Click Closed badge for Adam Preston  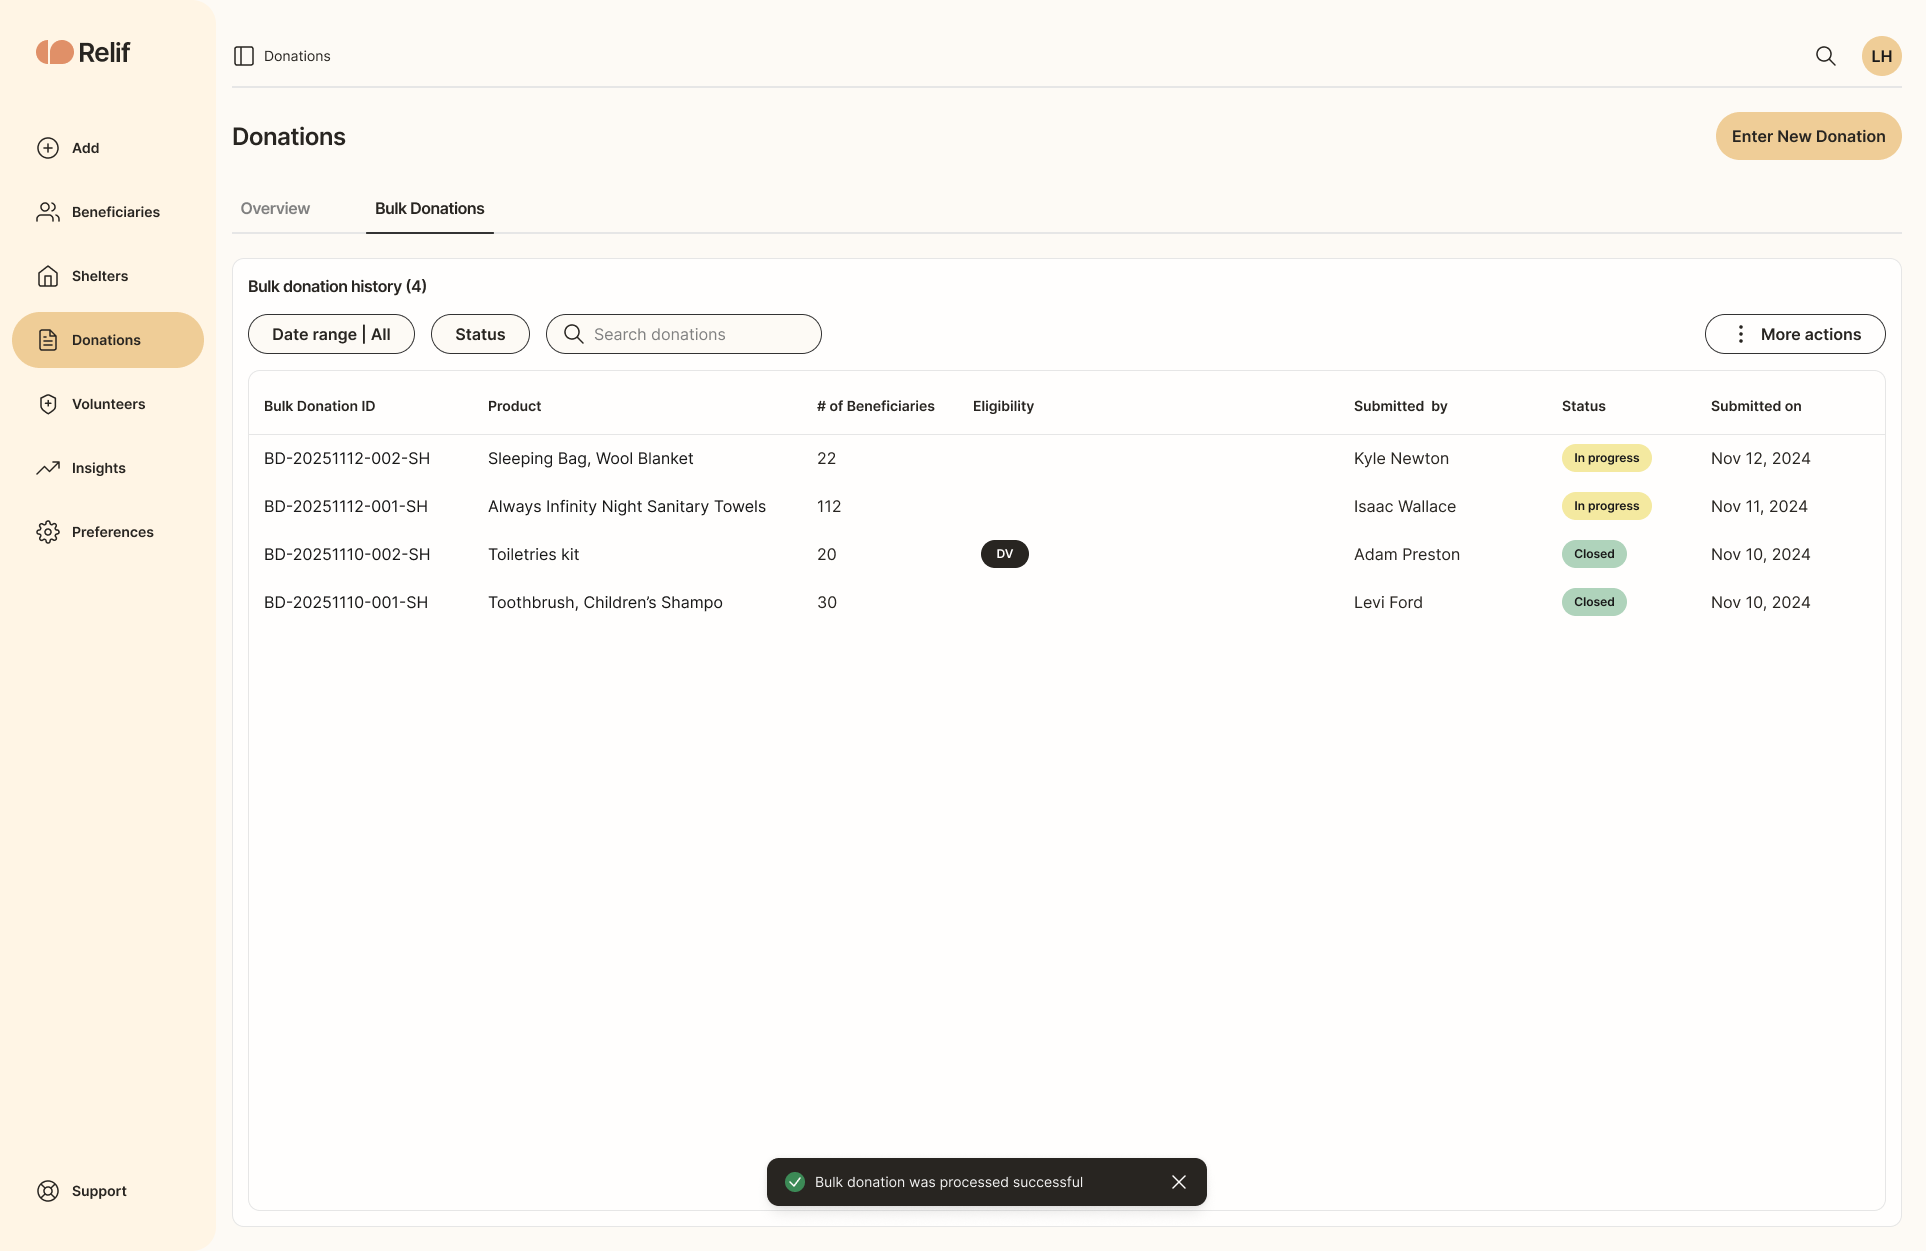(1594, 554)
